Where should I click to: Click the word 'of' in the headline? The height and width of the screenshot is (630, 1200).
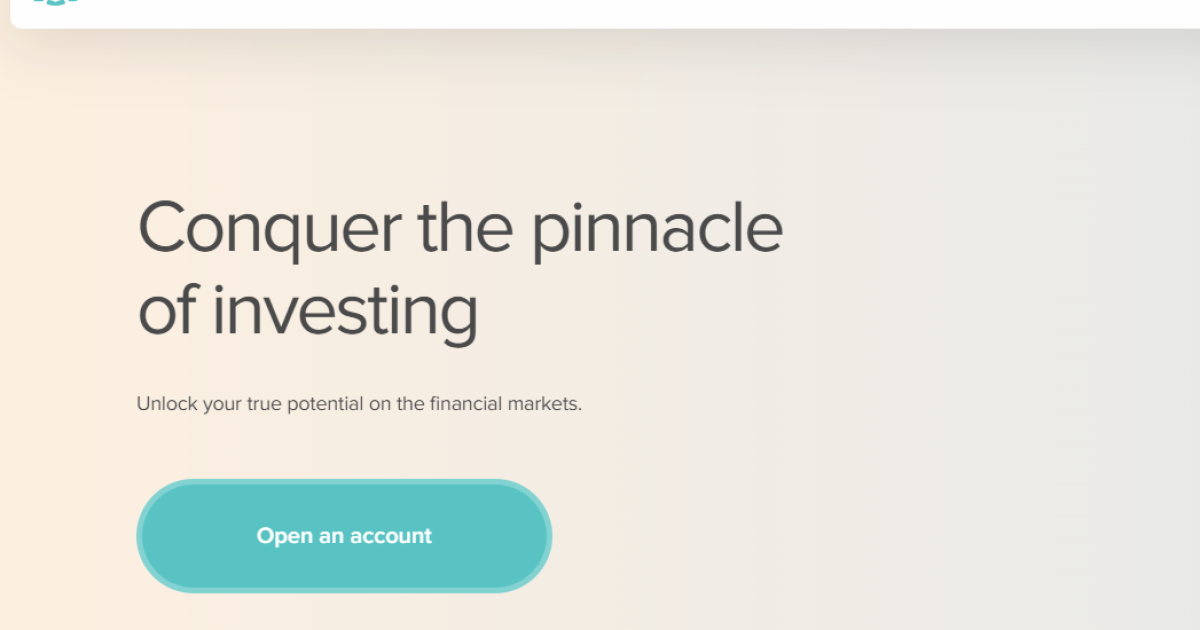click(x=167, y=309)
